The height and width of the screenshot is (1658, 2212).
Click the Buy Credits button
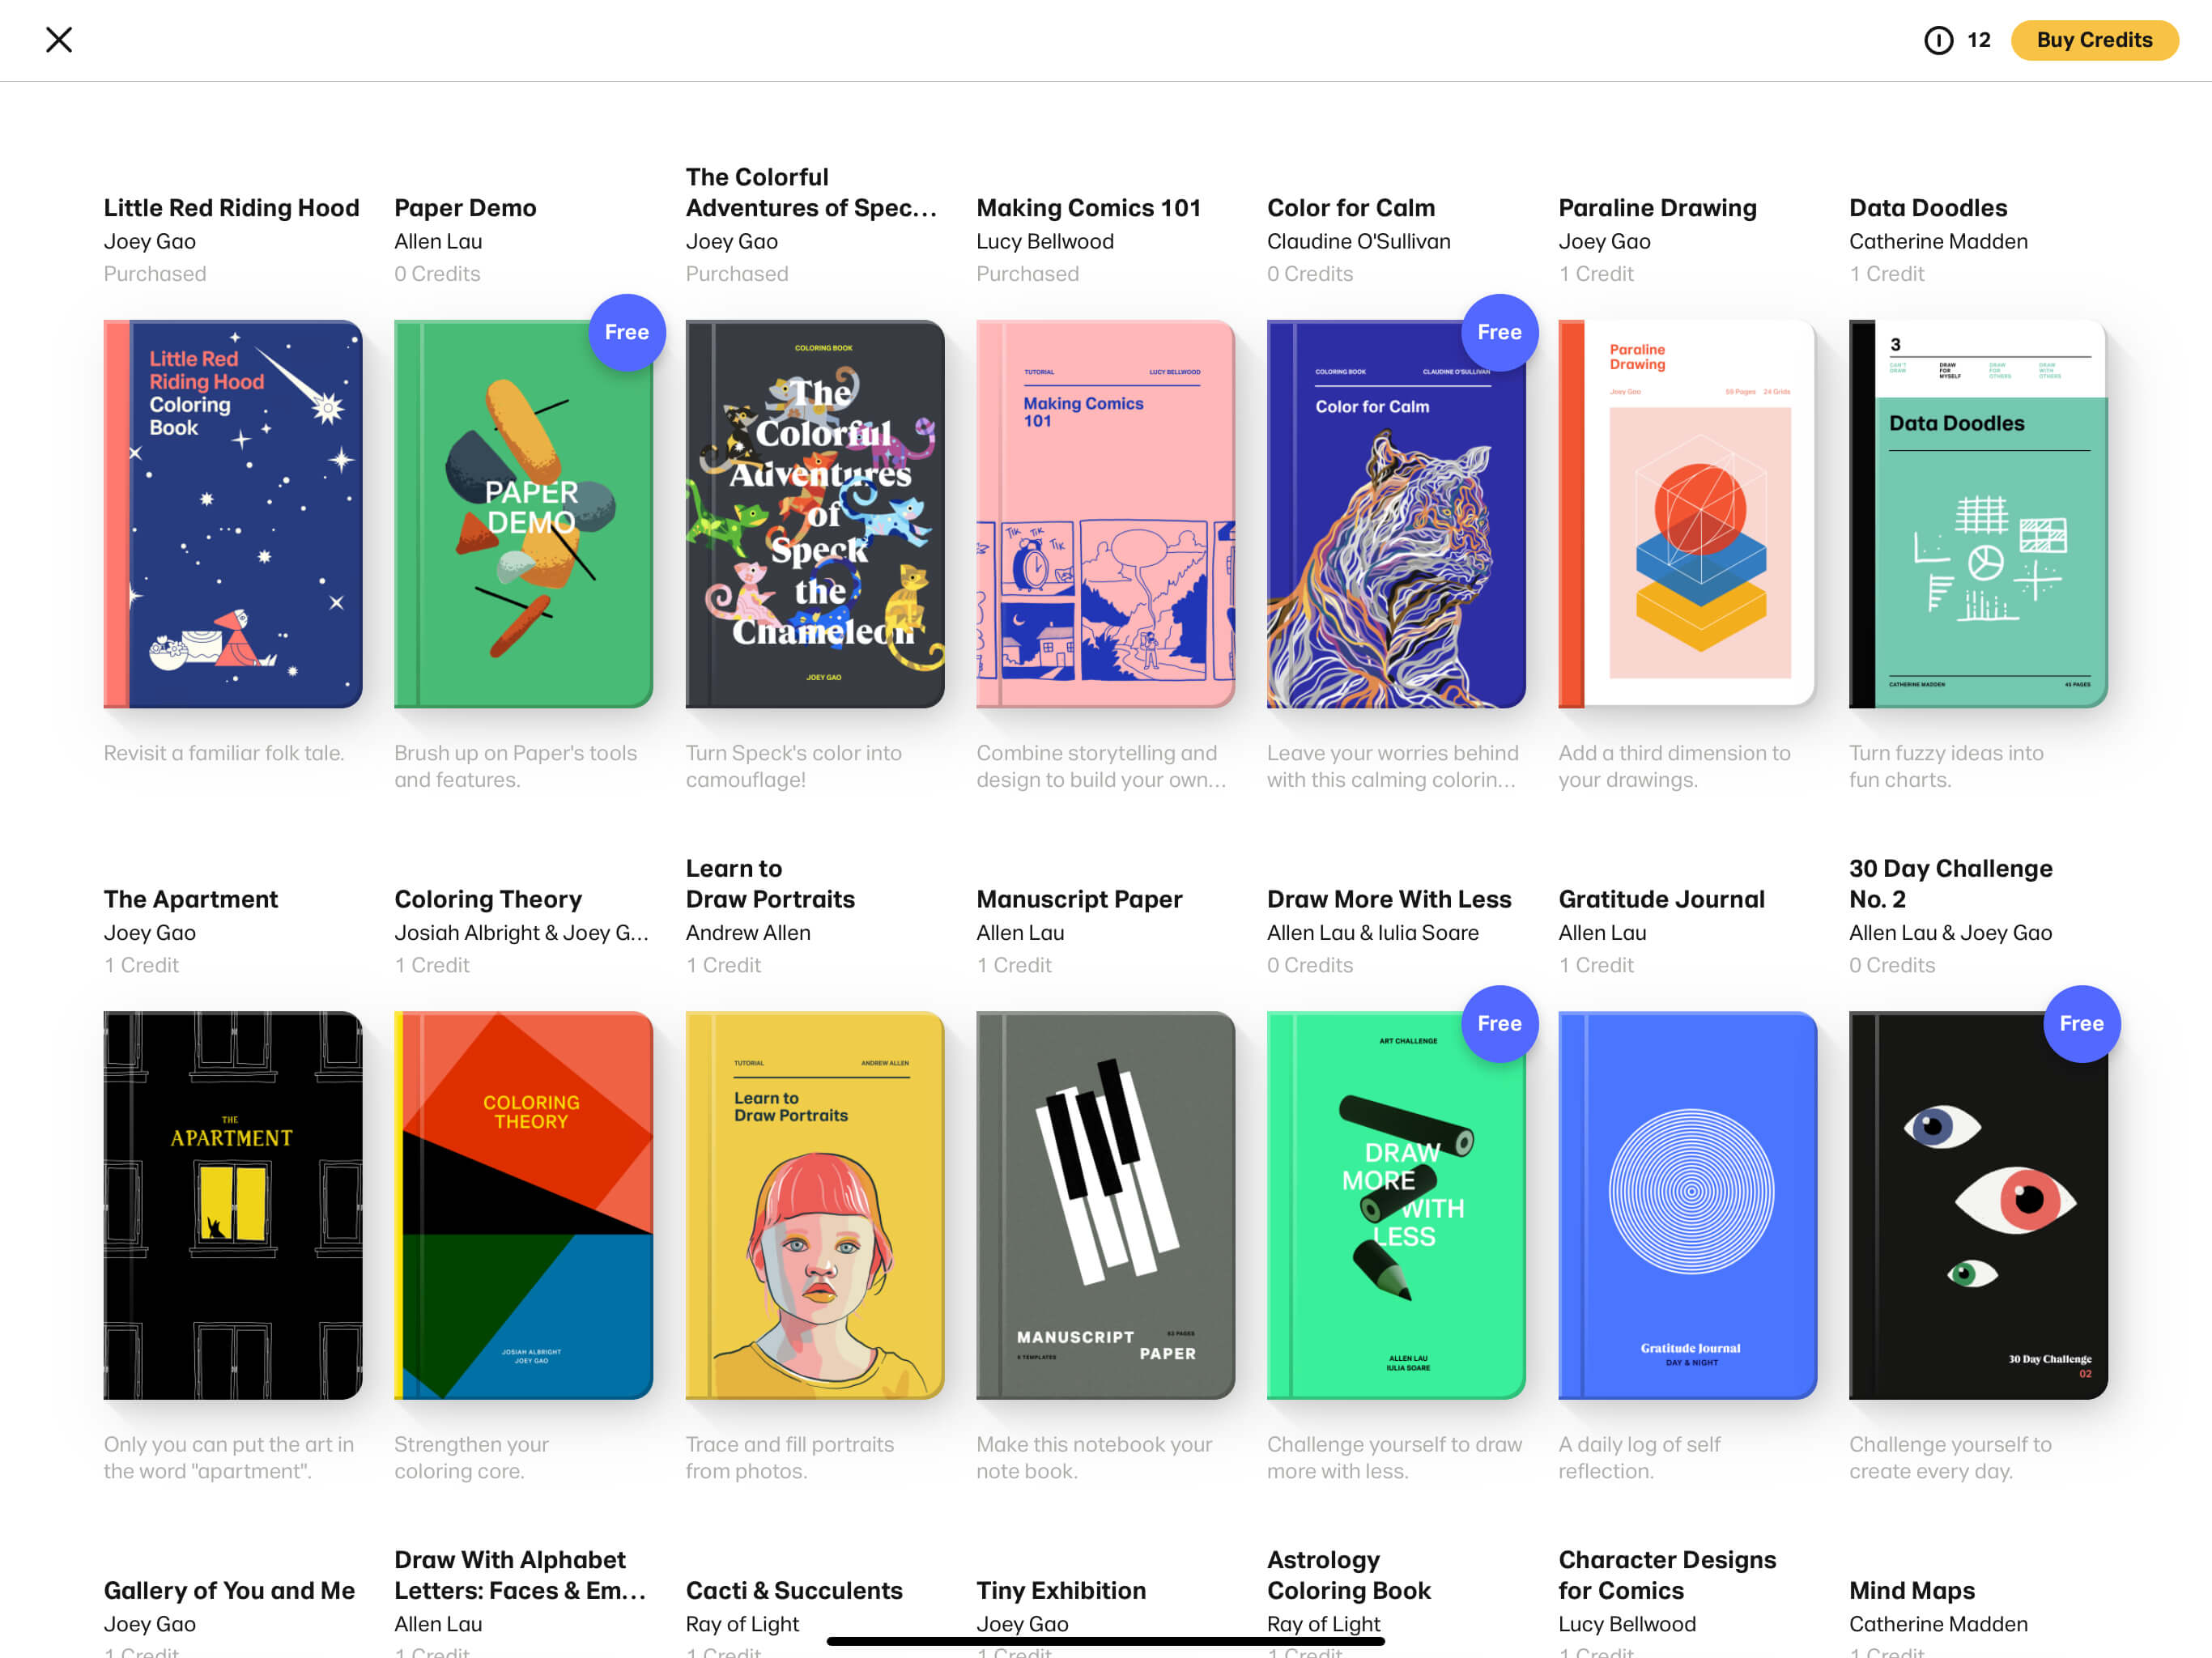pos(2093,40)
